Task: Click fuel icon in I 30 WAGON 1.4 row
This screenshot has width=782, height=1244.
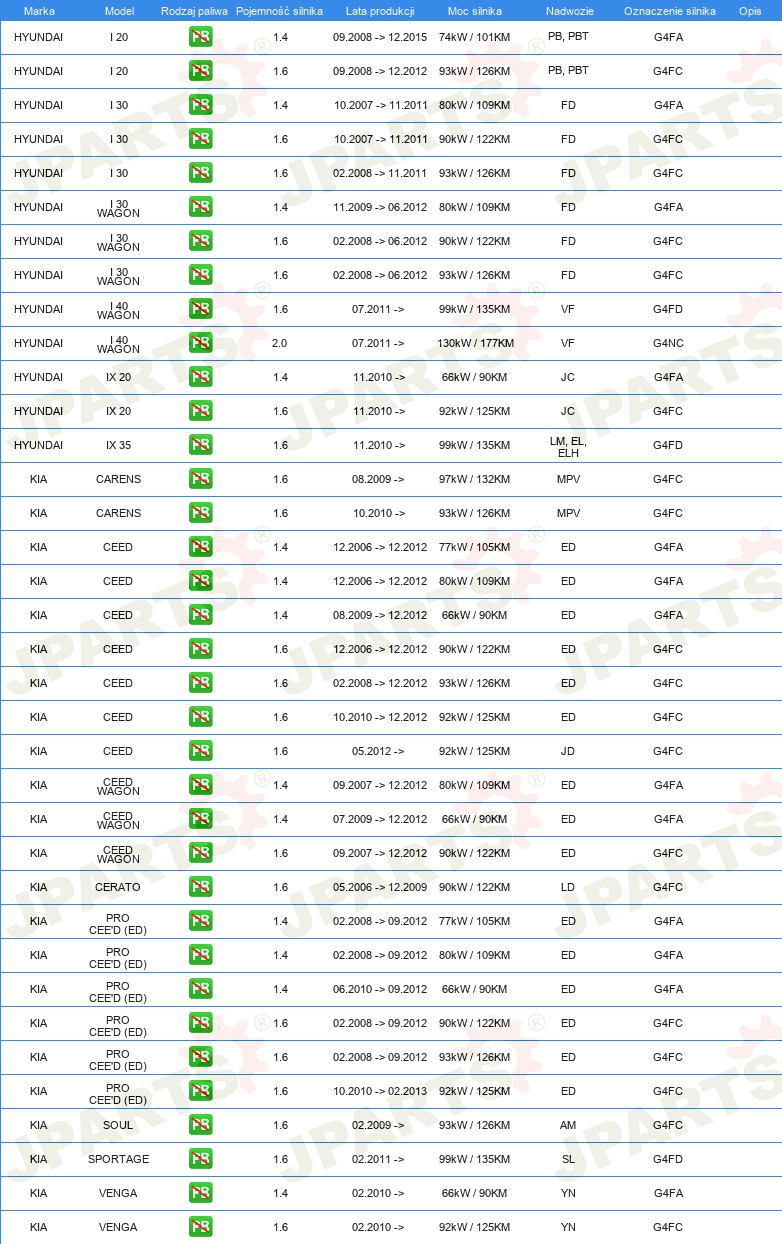Action: tap(200, 207)
